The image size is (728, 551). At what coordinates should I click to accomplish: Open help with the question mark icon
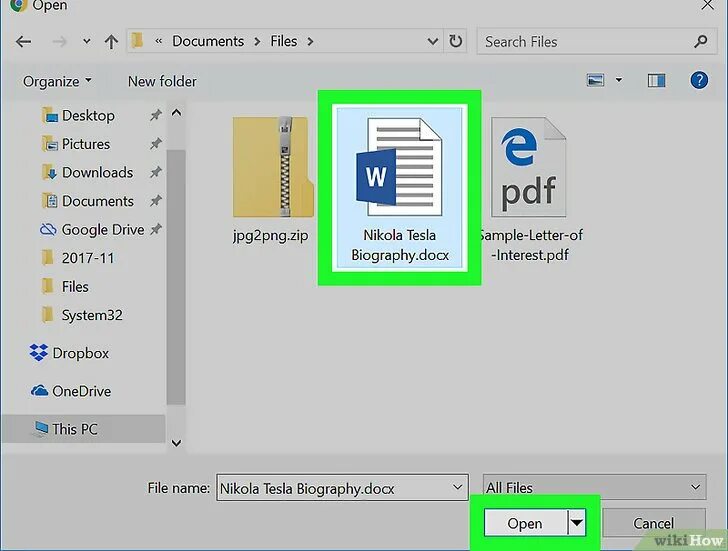point(699,80)
